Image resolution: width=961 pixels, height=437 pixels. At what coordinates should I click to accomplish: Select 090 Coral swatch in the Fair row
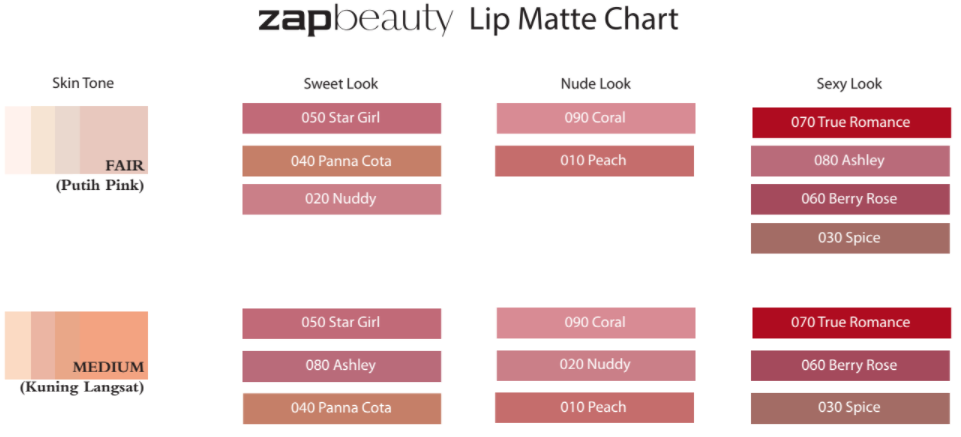coord(595,118)
